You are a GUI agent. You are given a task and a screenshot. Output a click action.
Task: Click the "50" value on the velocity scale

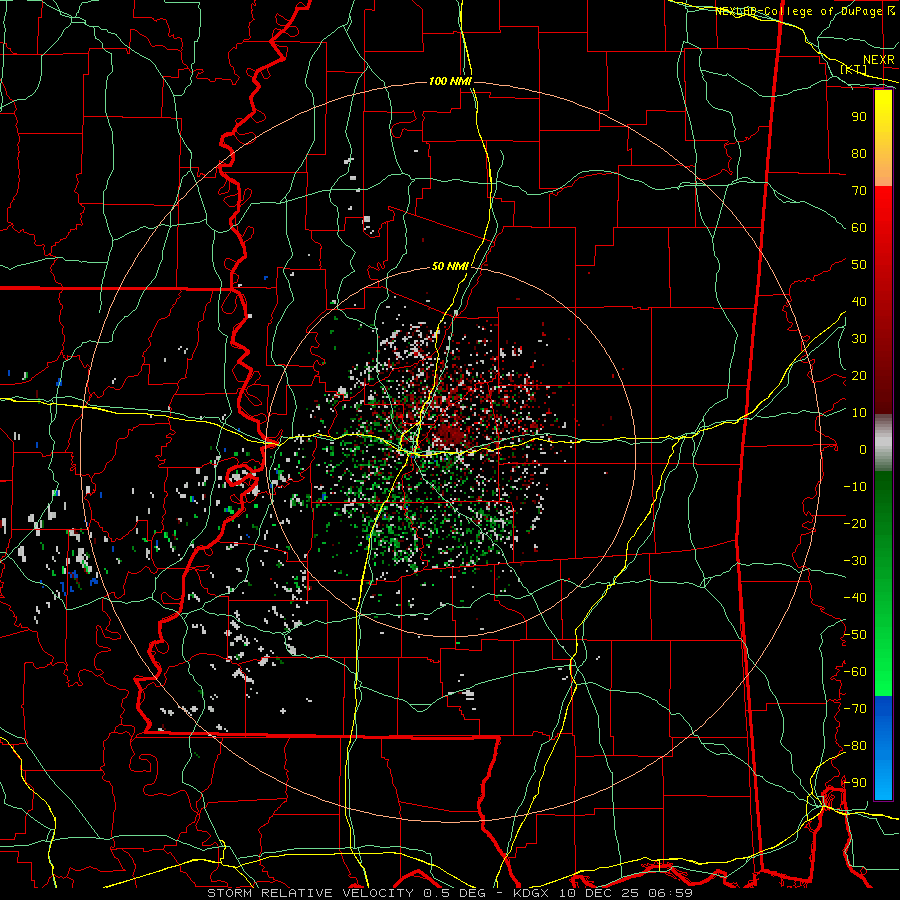pos(859,265)
